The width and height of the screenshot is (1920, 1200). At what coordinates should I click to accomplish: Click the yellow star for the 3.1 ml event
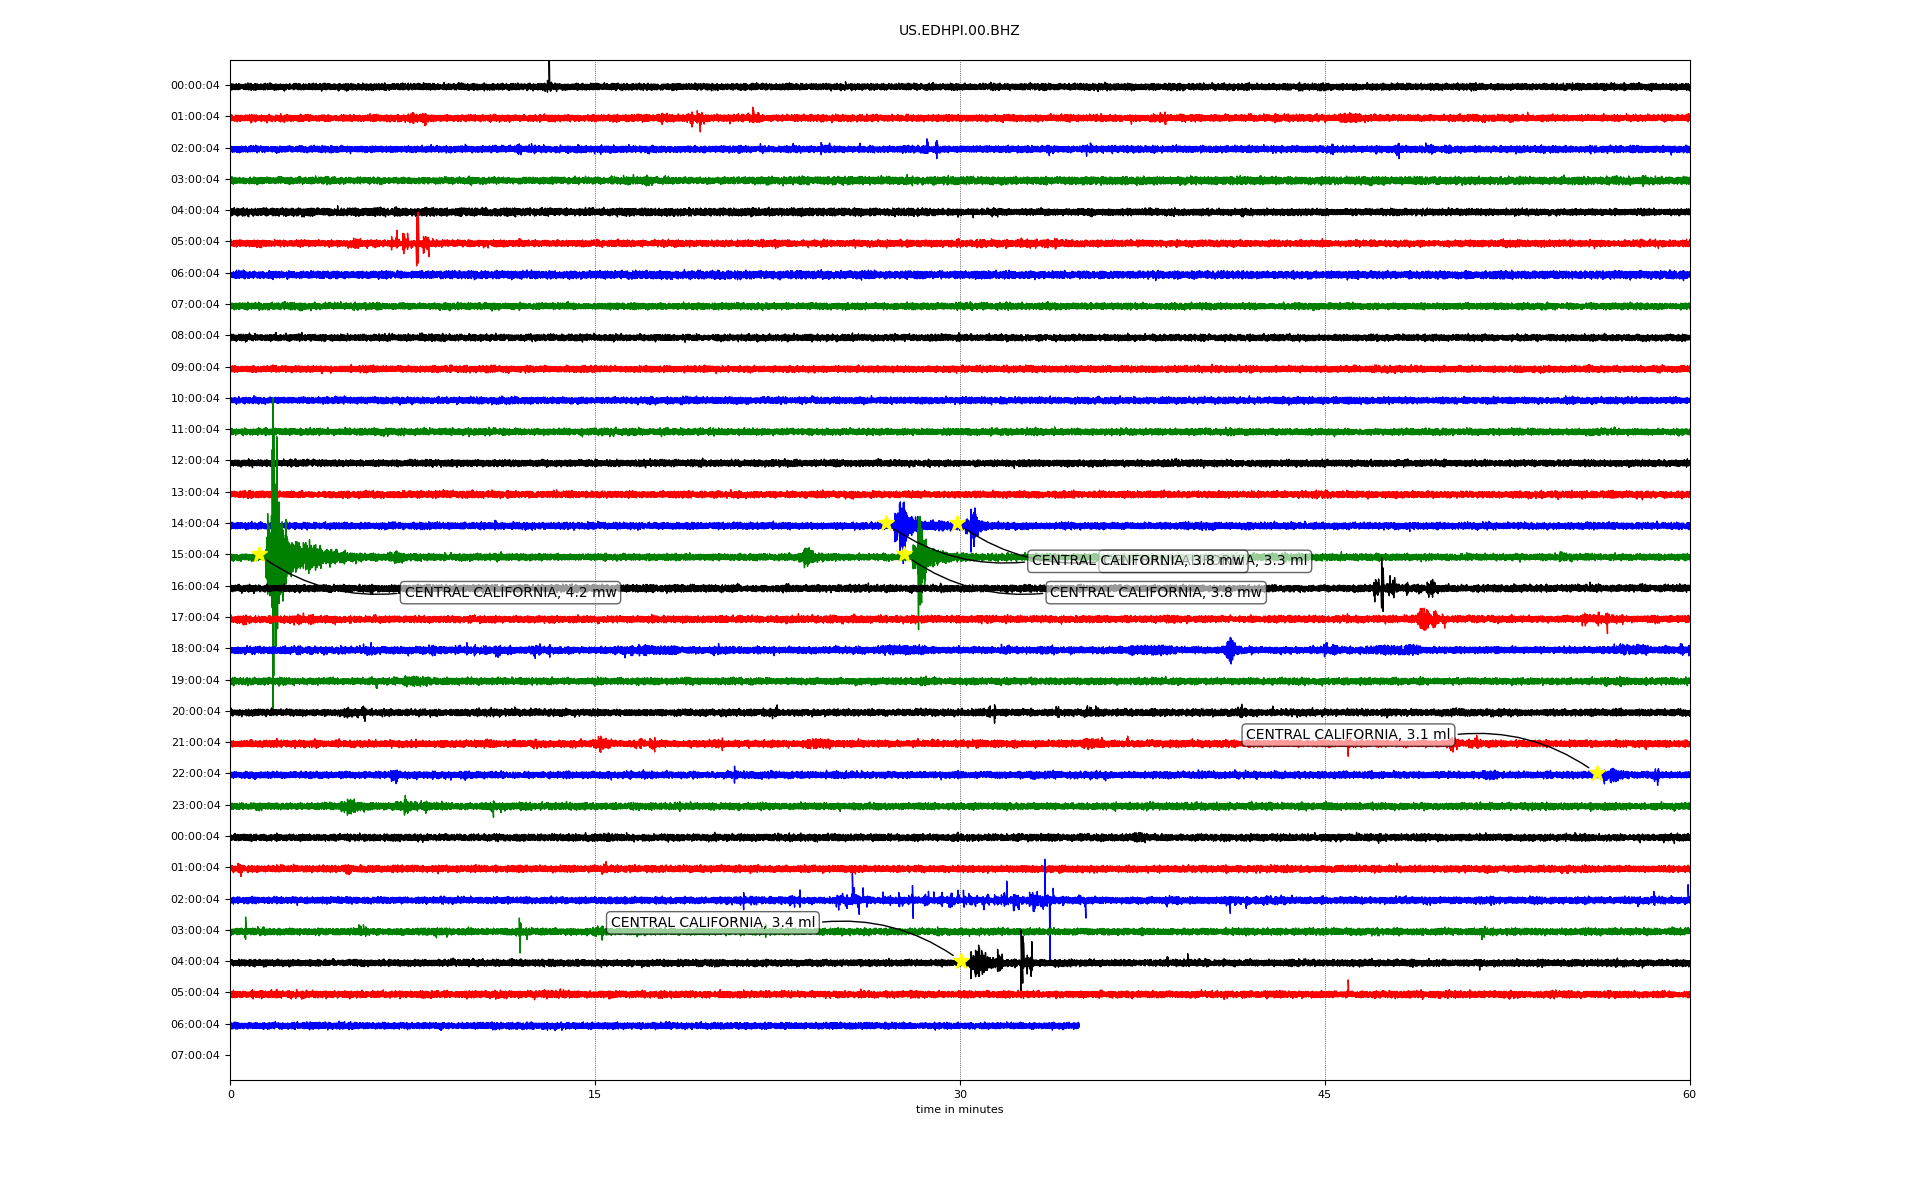click(x=1596, y=772)
